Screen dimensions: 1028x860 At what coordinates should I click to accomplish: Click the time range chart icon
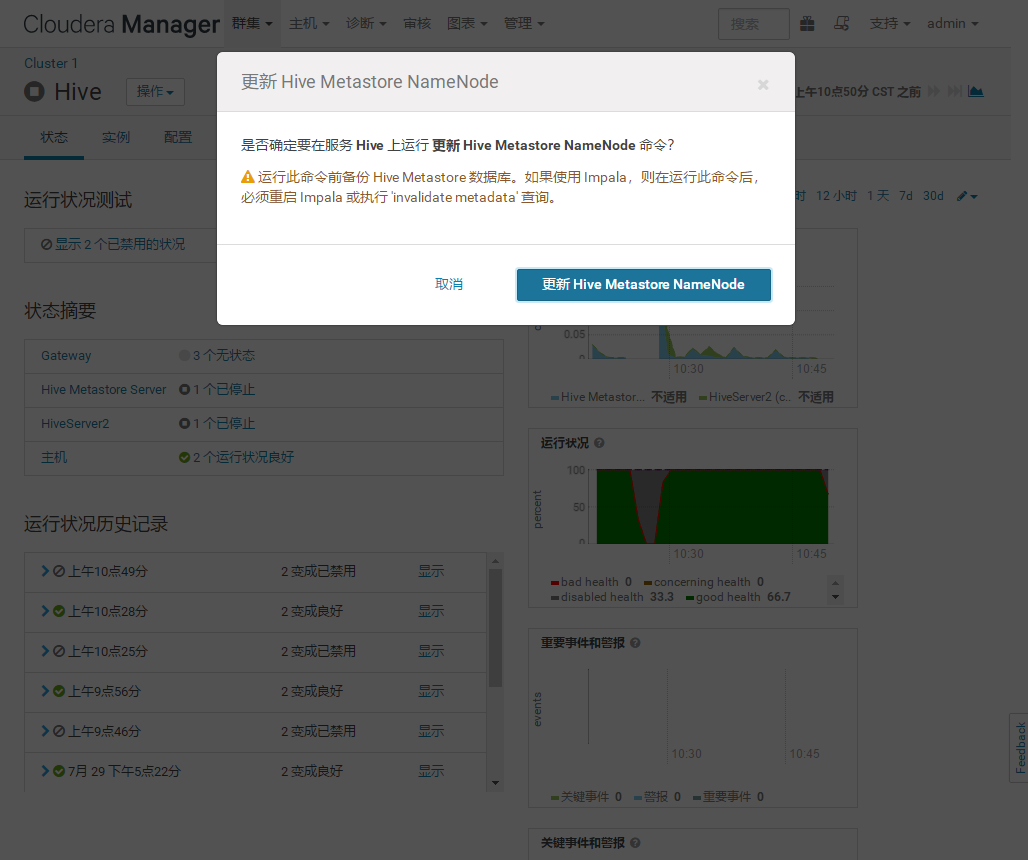[976, 91]
